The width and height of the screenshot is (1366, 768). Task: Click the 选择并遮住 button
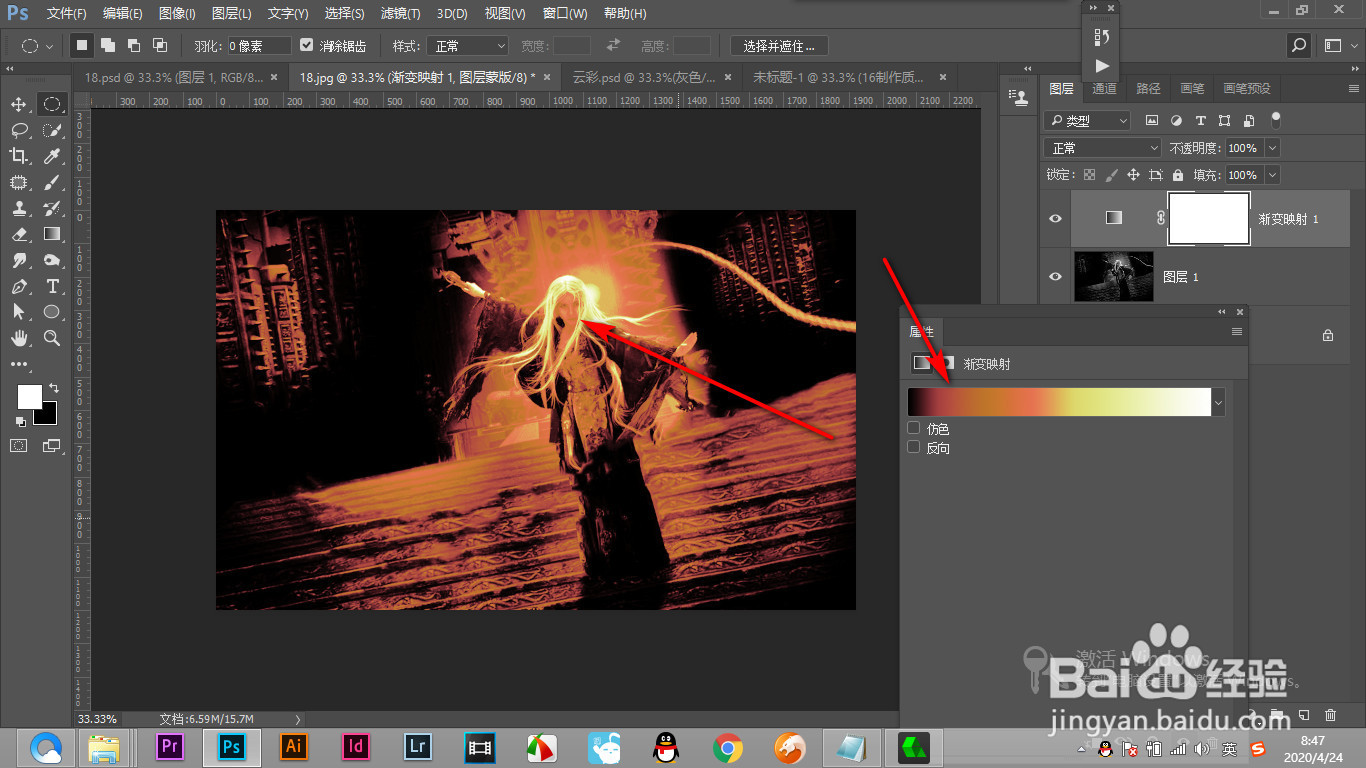point(779,46)
